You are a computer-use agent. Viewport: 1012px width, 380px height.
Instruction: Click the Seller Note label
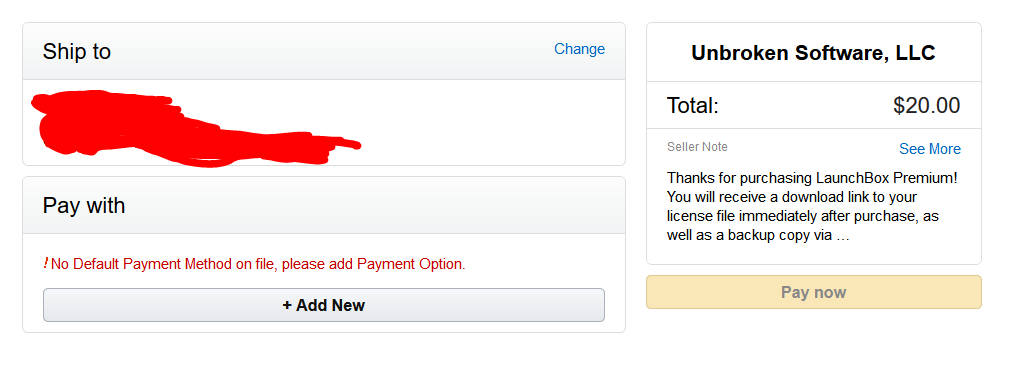697,147
